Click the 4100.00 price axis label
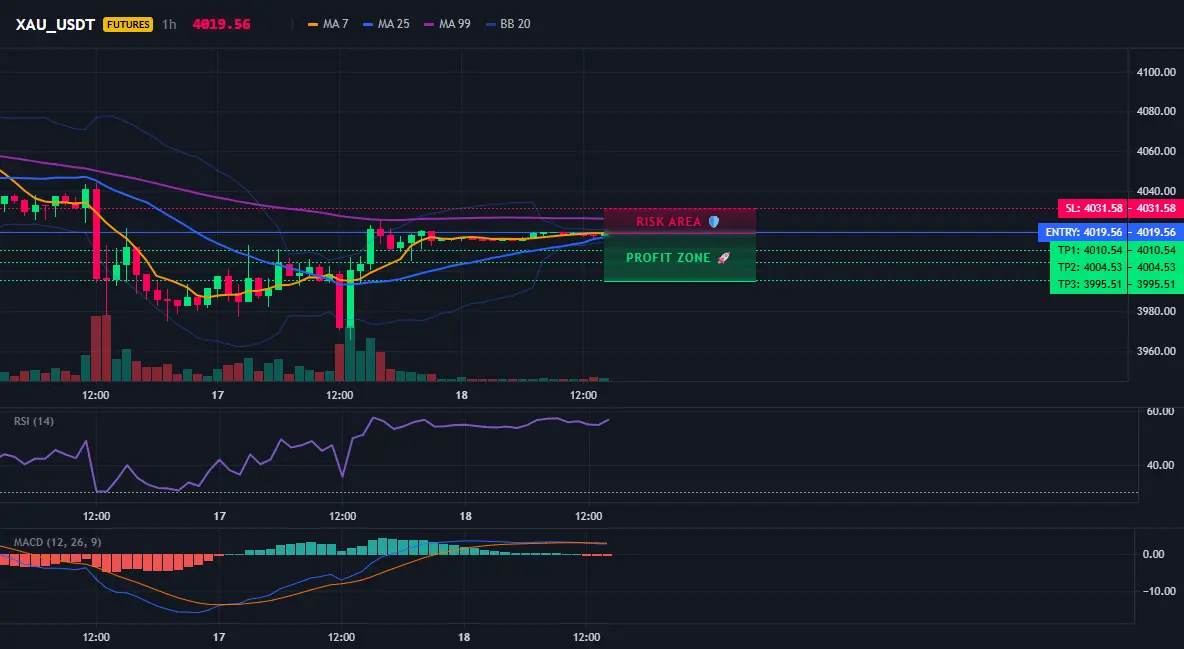Image resolution: width=1184 pixels, height=649 pixels. [1156, 73]
